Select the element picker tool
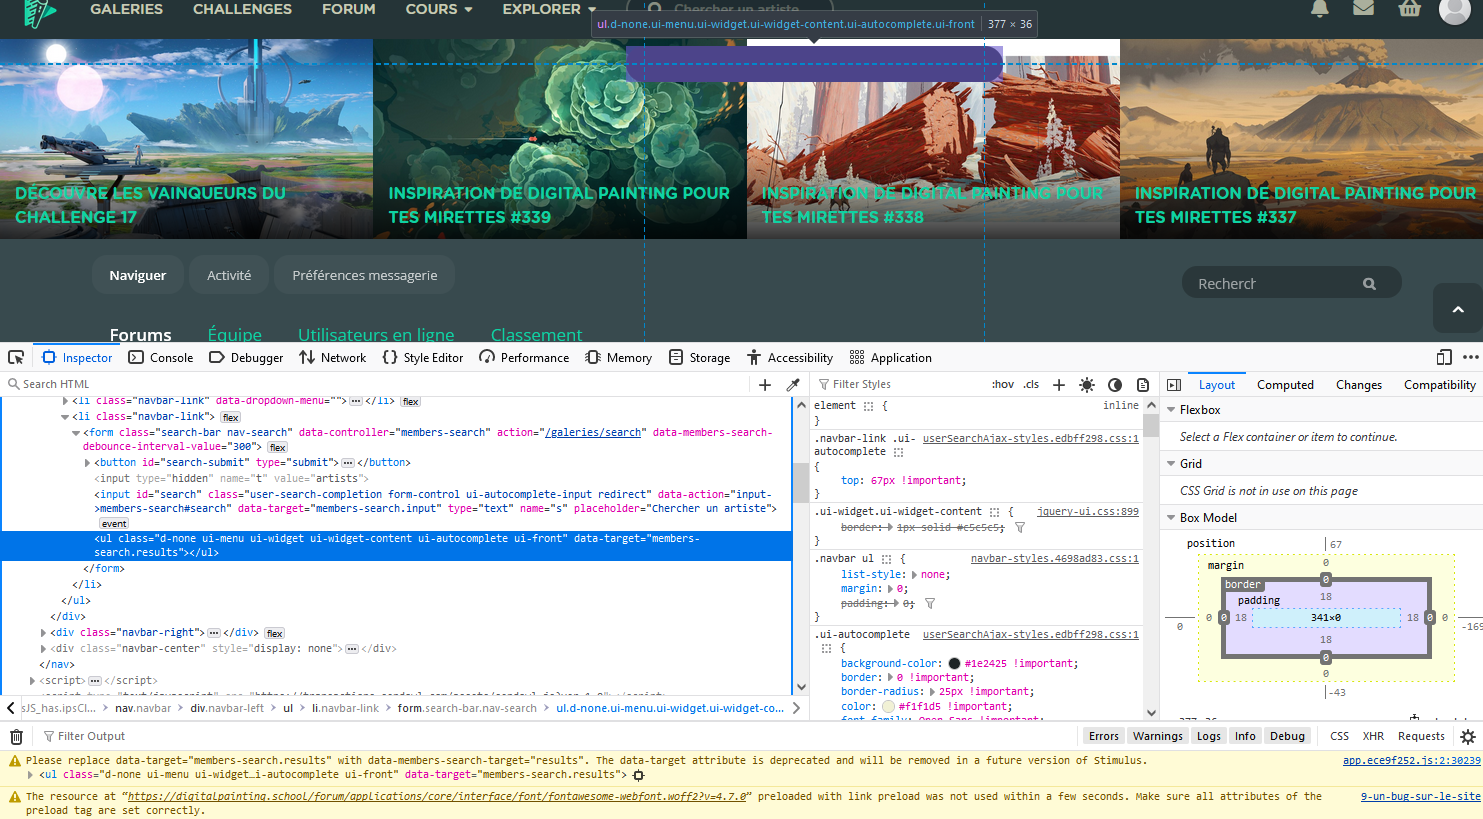This screenshot has height=819, width=1483. click(15, 357)
